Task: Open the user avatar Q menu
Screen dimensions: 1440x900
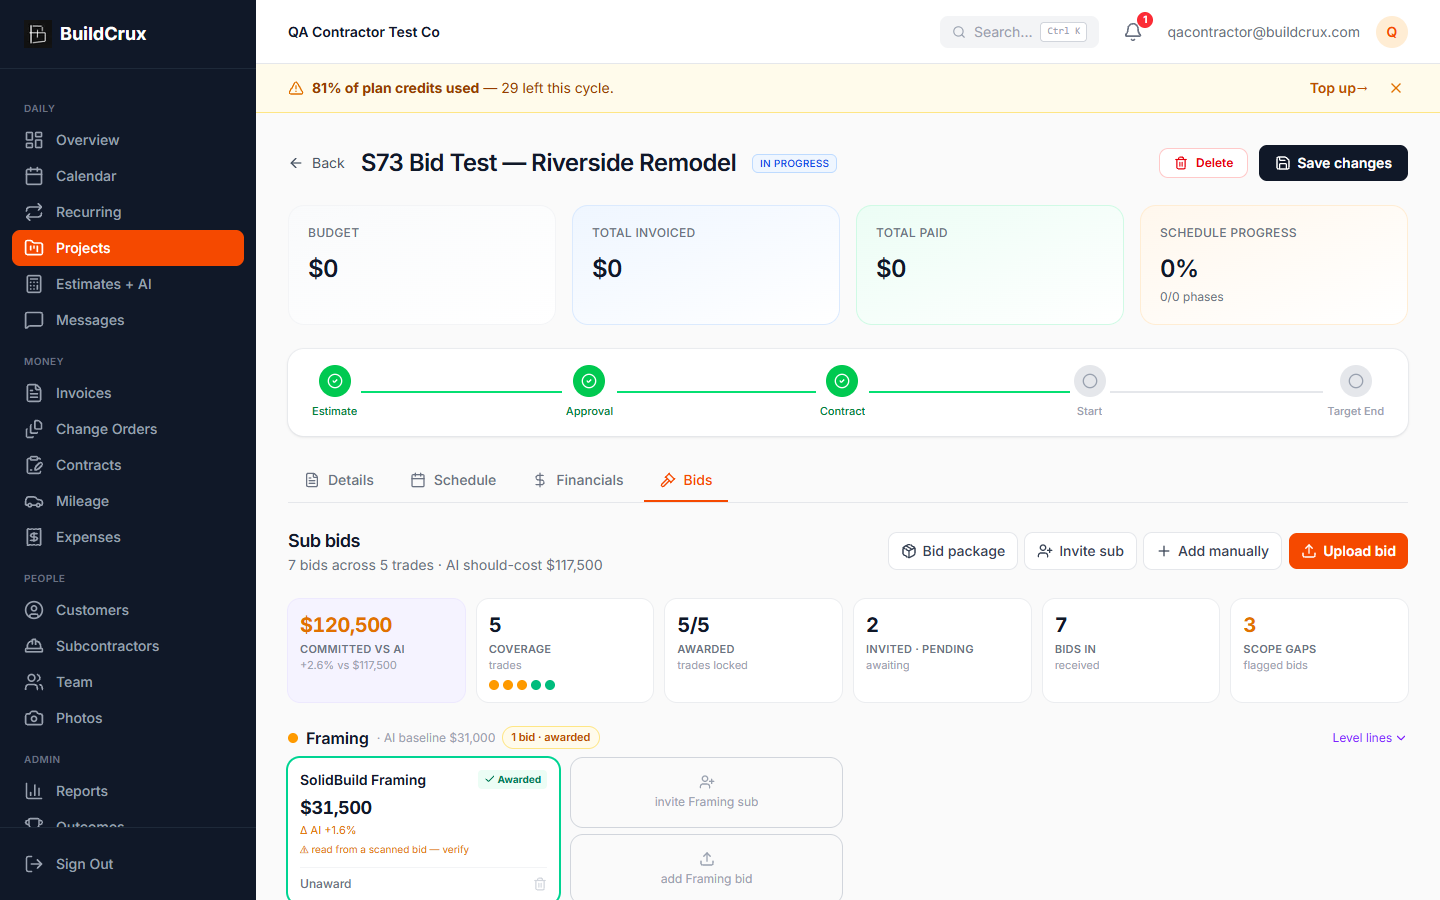Action: tap(1392, 32)
